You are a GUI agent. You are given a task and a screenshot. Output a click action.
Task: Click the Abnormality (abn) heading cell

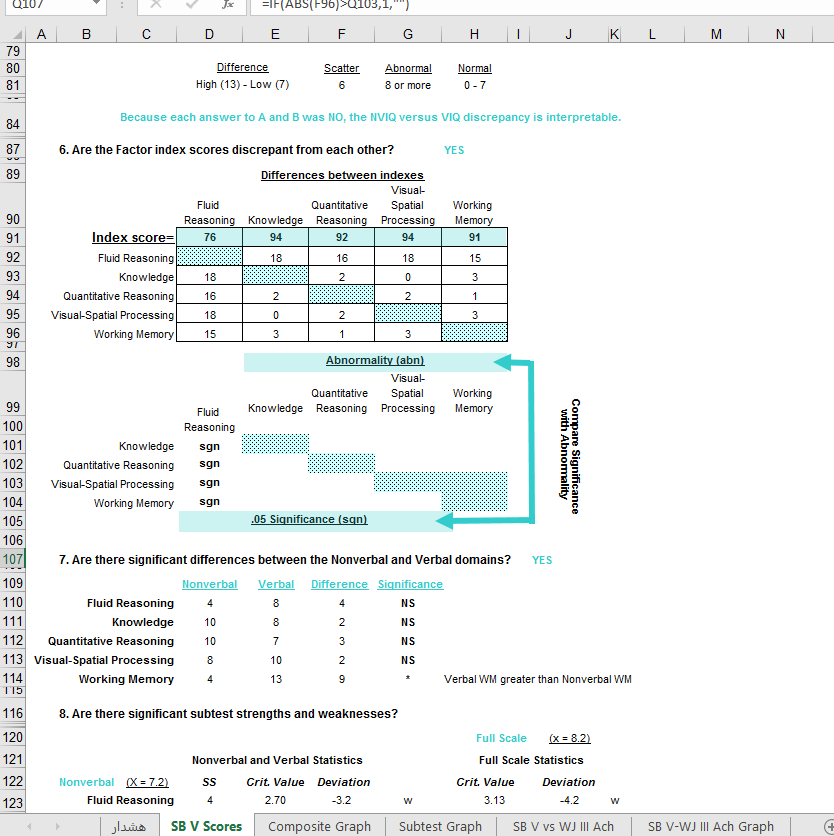374,361
